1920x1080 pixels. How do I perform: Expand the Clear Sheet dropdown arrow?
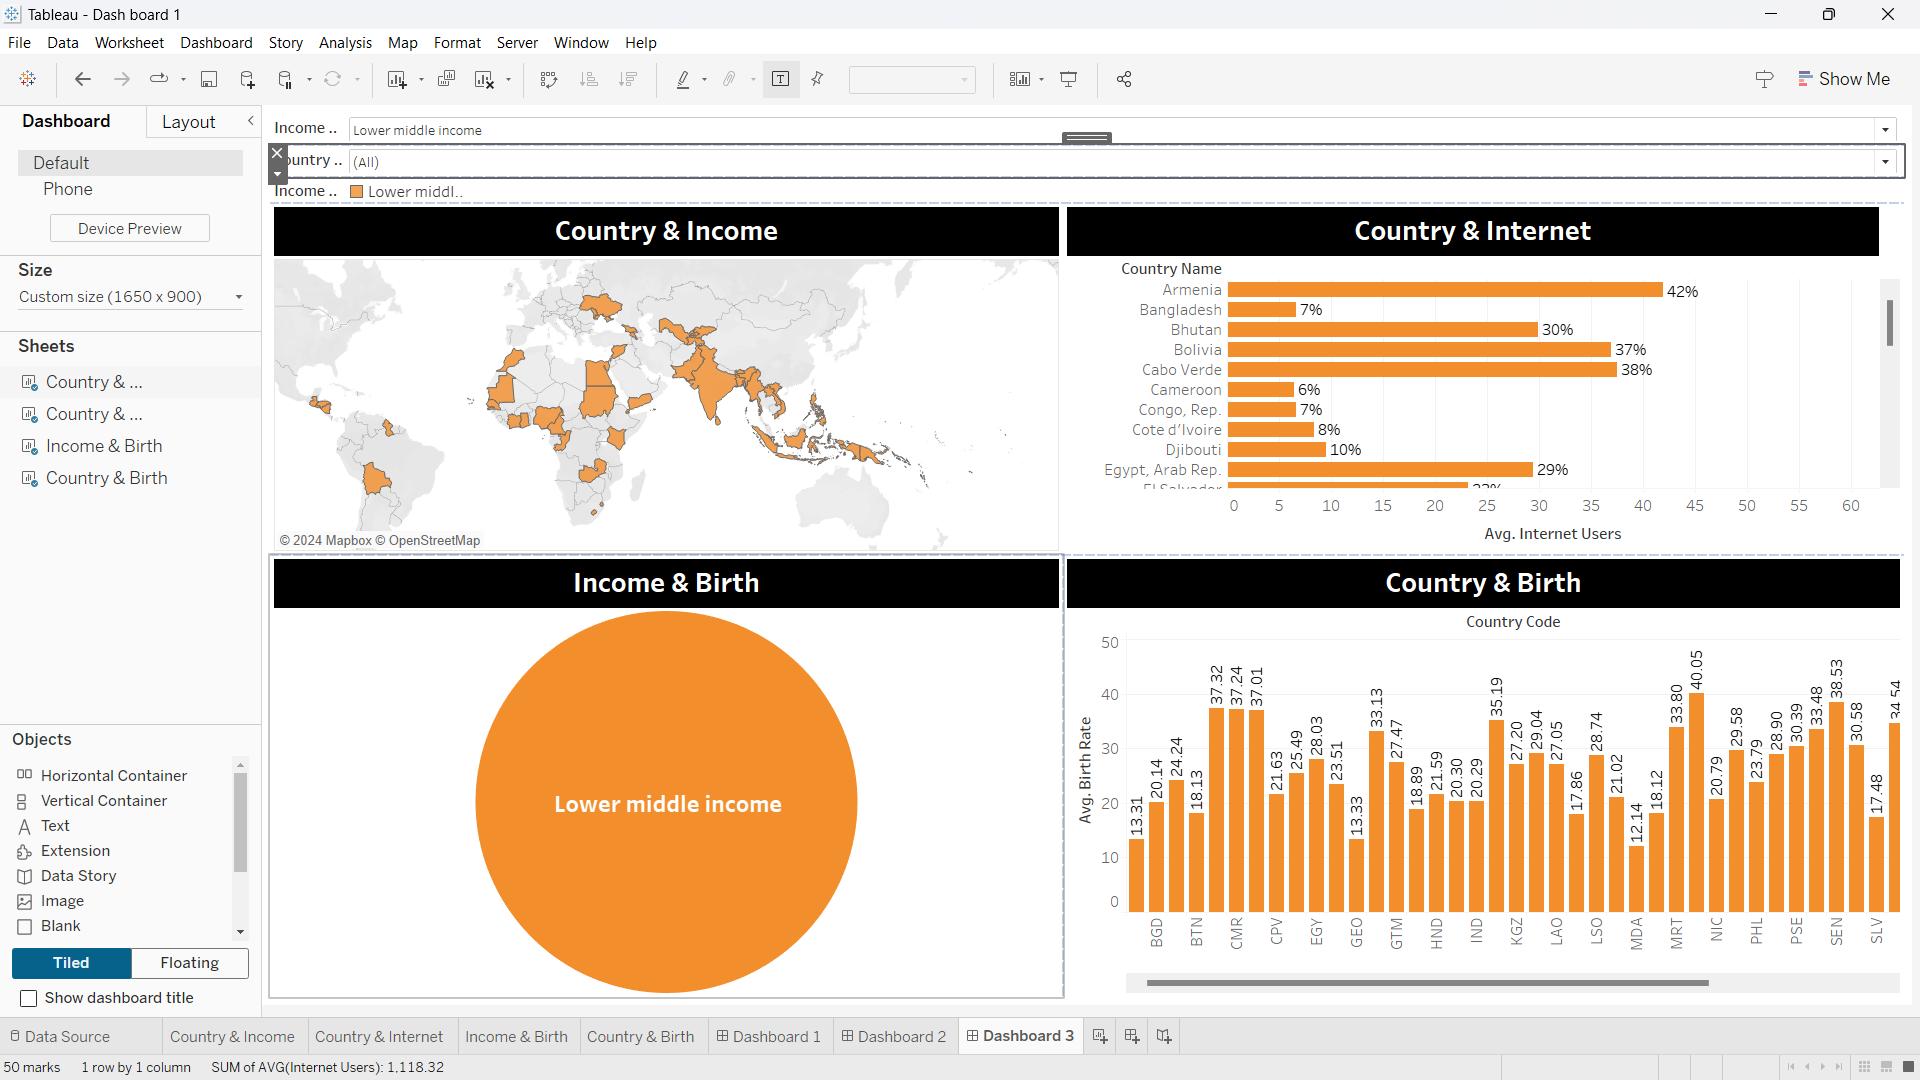point(509,79)
